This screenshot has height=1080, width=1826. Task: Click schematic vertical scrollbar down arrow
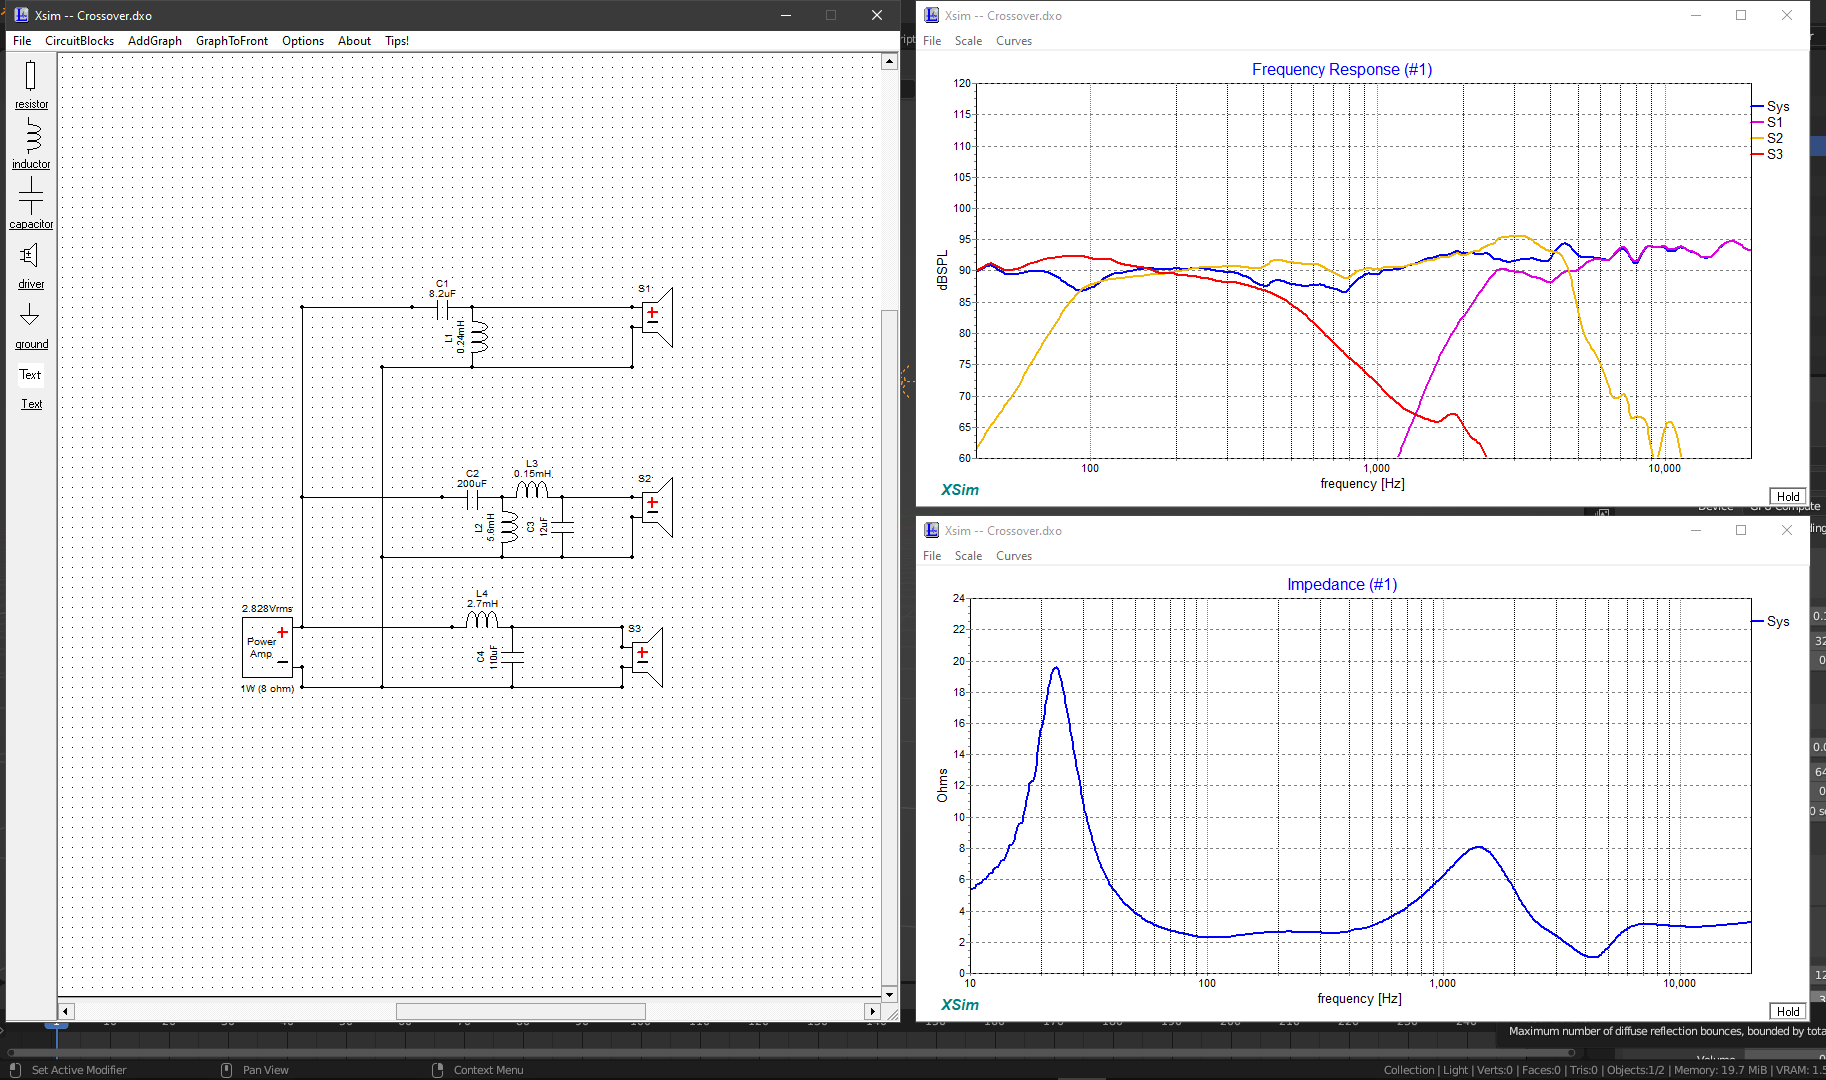pos(889,994)
